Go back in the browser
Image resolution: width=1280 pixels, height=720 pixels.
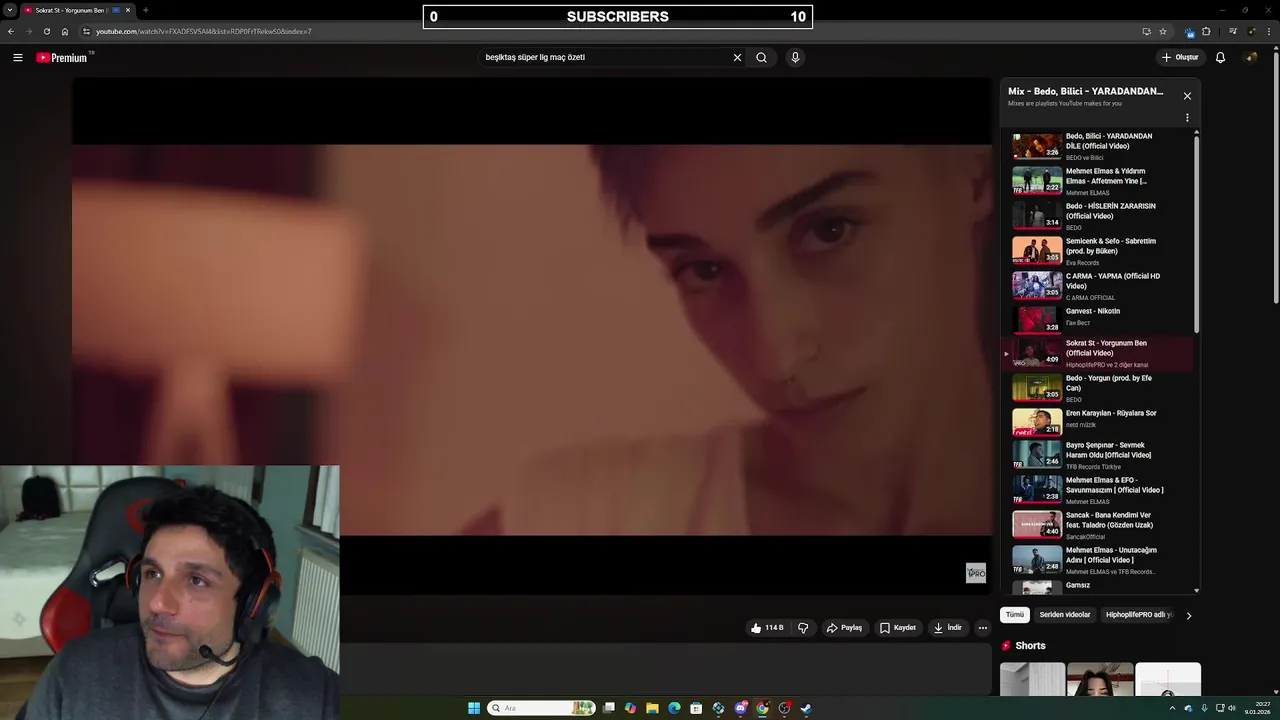(11, 31)
